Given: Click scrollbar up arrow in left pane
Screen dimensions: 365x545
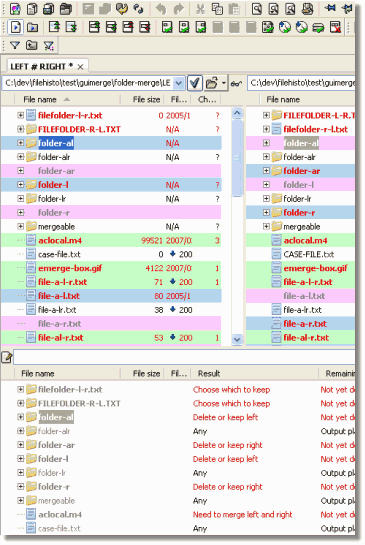Looking at the screenshot, I should point(237,113).
